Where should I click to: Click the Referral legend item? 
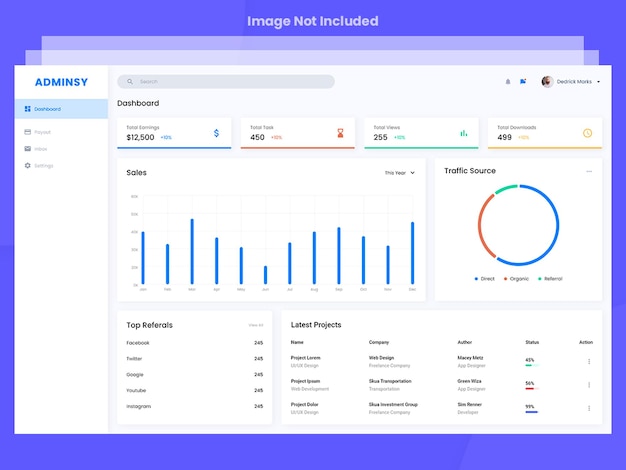tap(550, 279)
